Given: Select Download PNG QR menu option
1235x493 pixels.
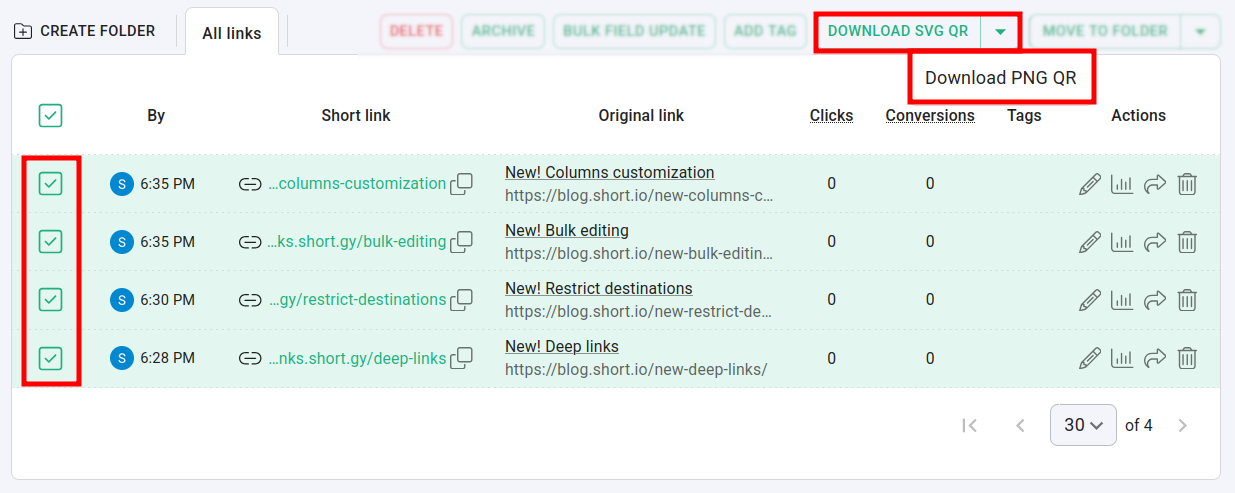Looking at the screenshot, I should click(1001, 78).
